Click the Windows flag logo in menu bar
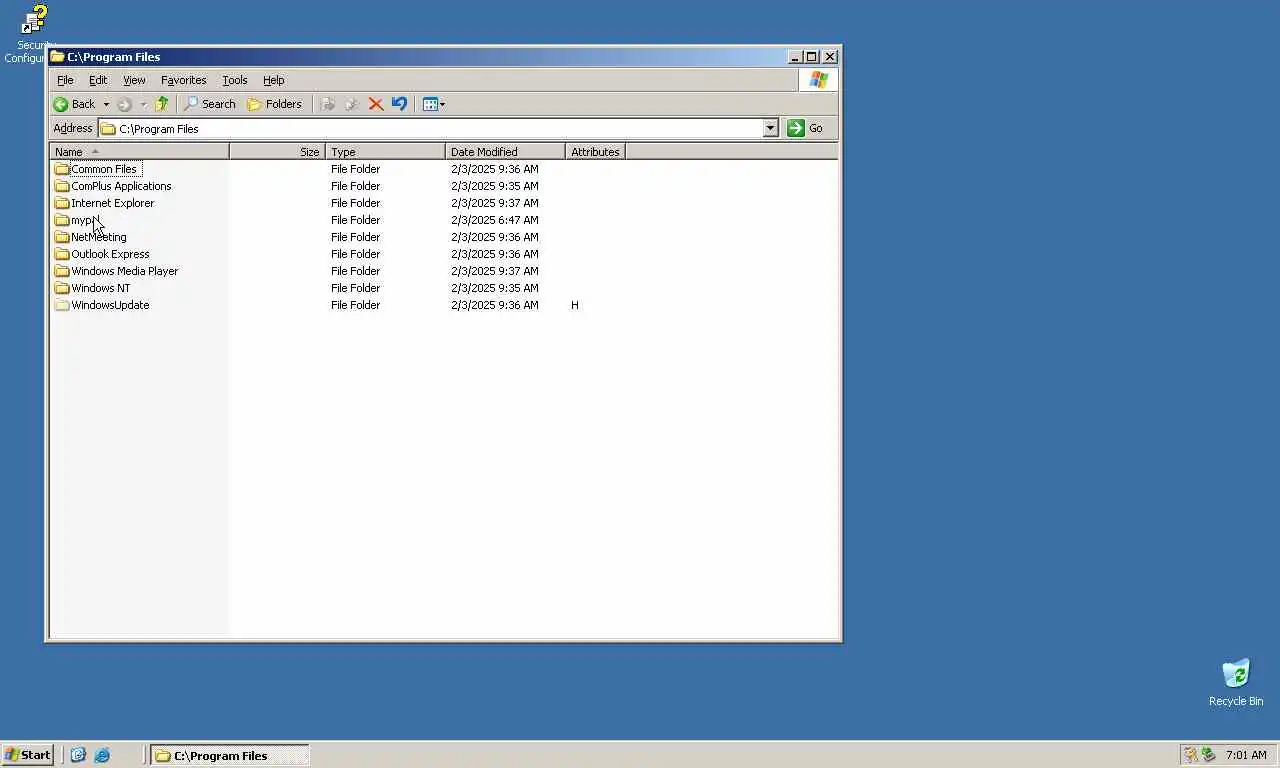 click(x=819, y=80)
